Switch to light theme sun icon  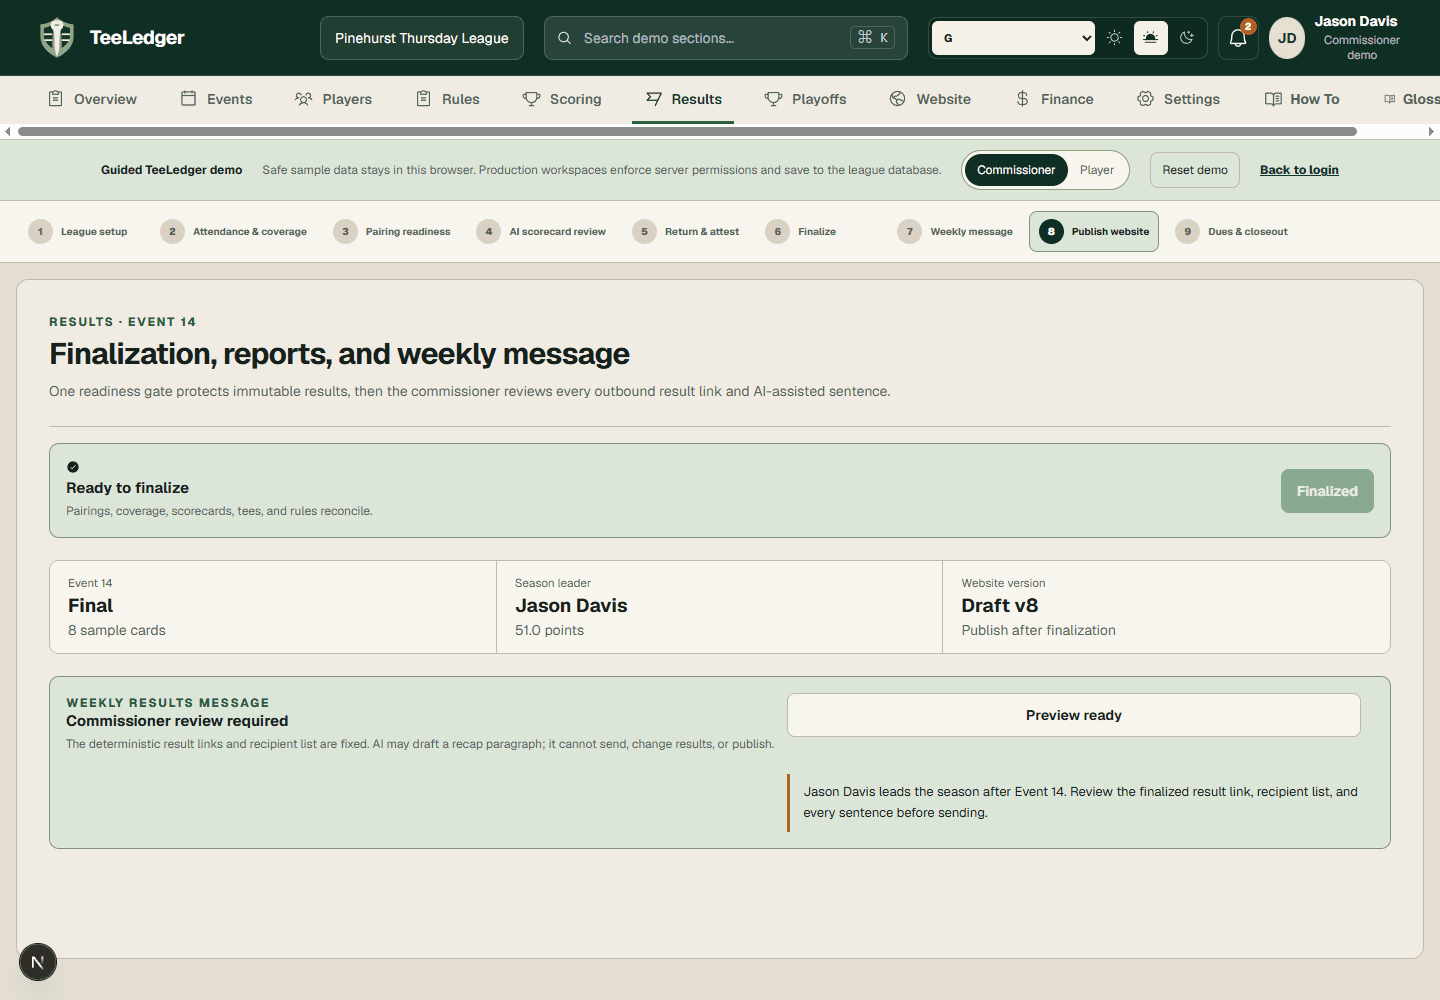pos(1114,38)
